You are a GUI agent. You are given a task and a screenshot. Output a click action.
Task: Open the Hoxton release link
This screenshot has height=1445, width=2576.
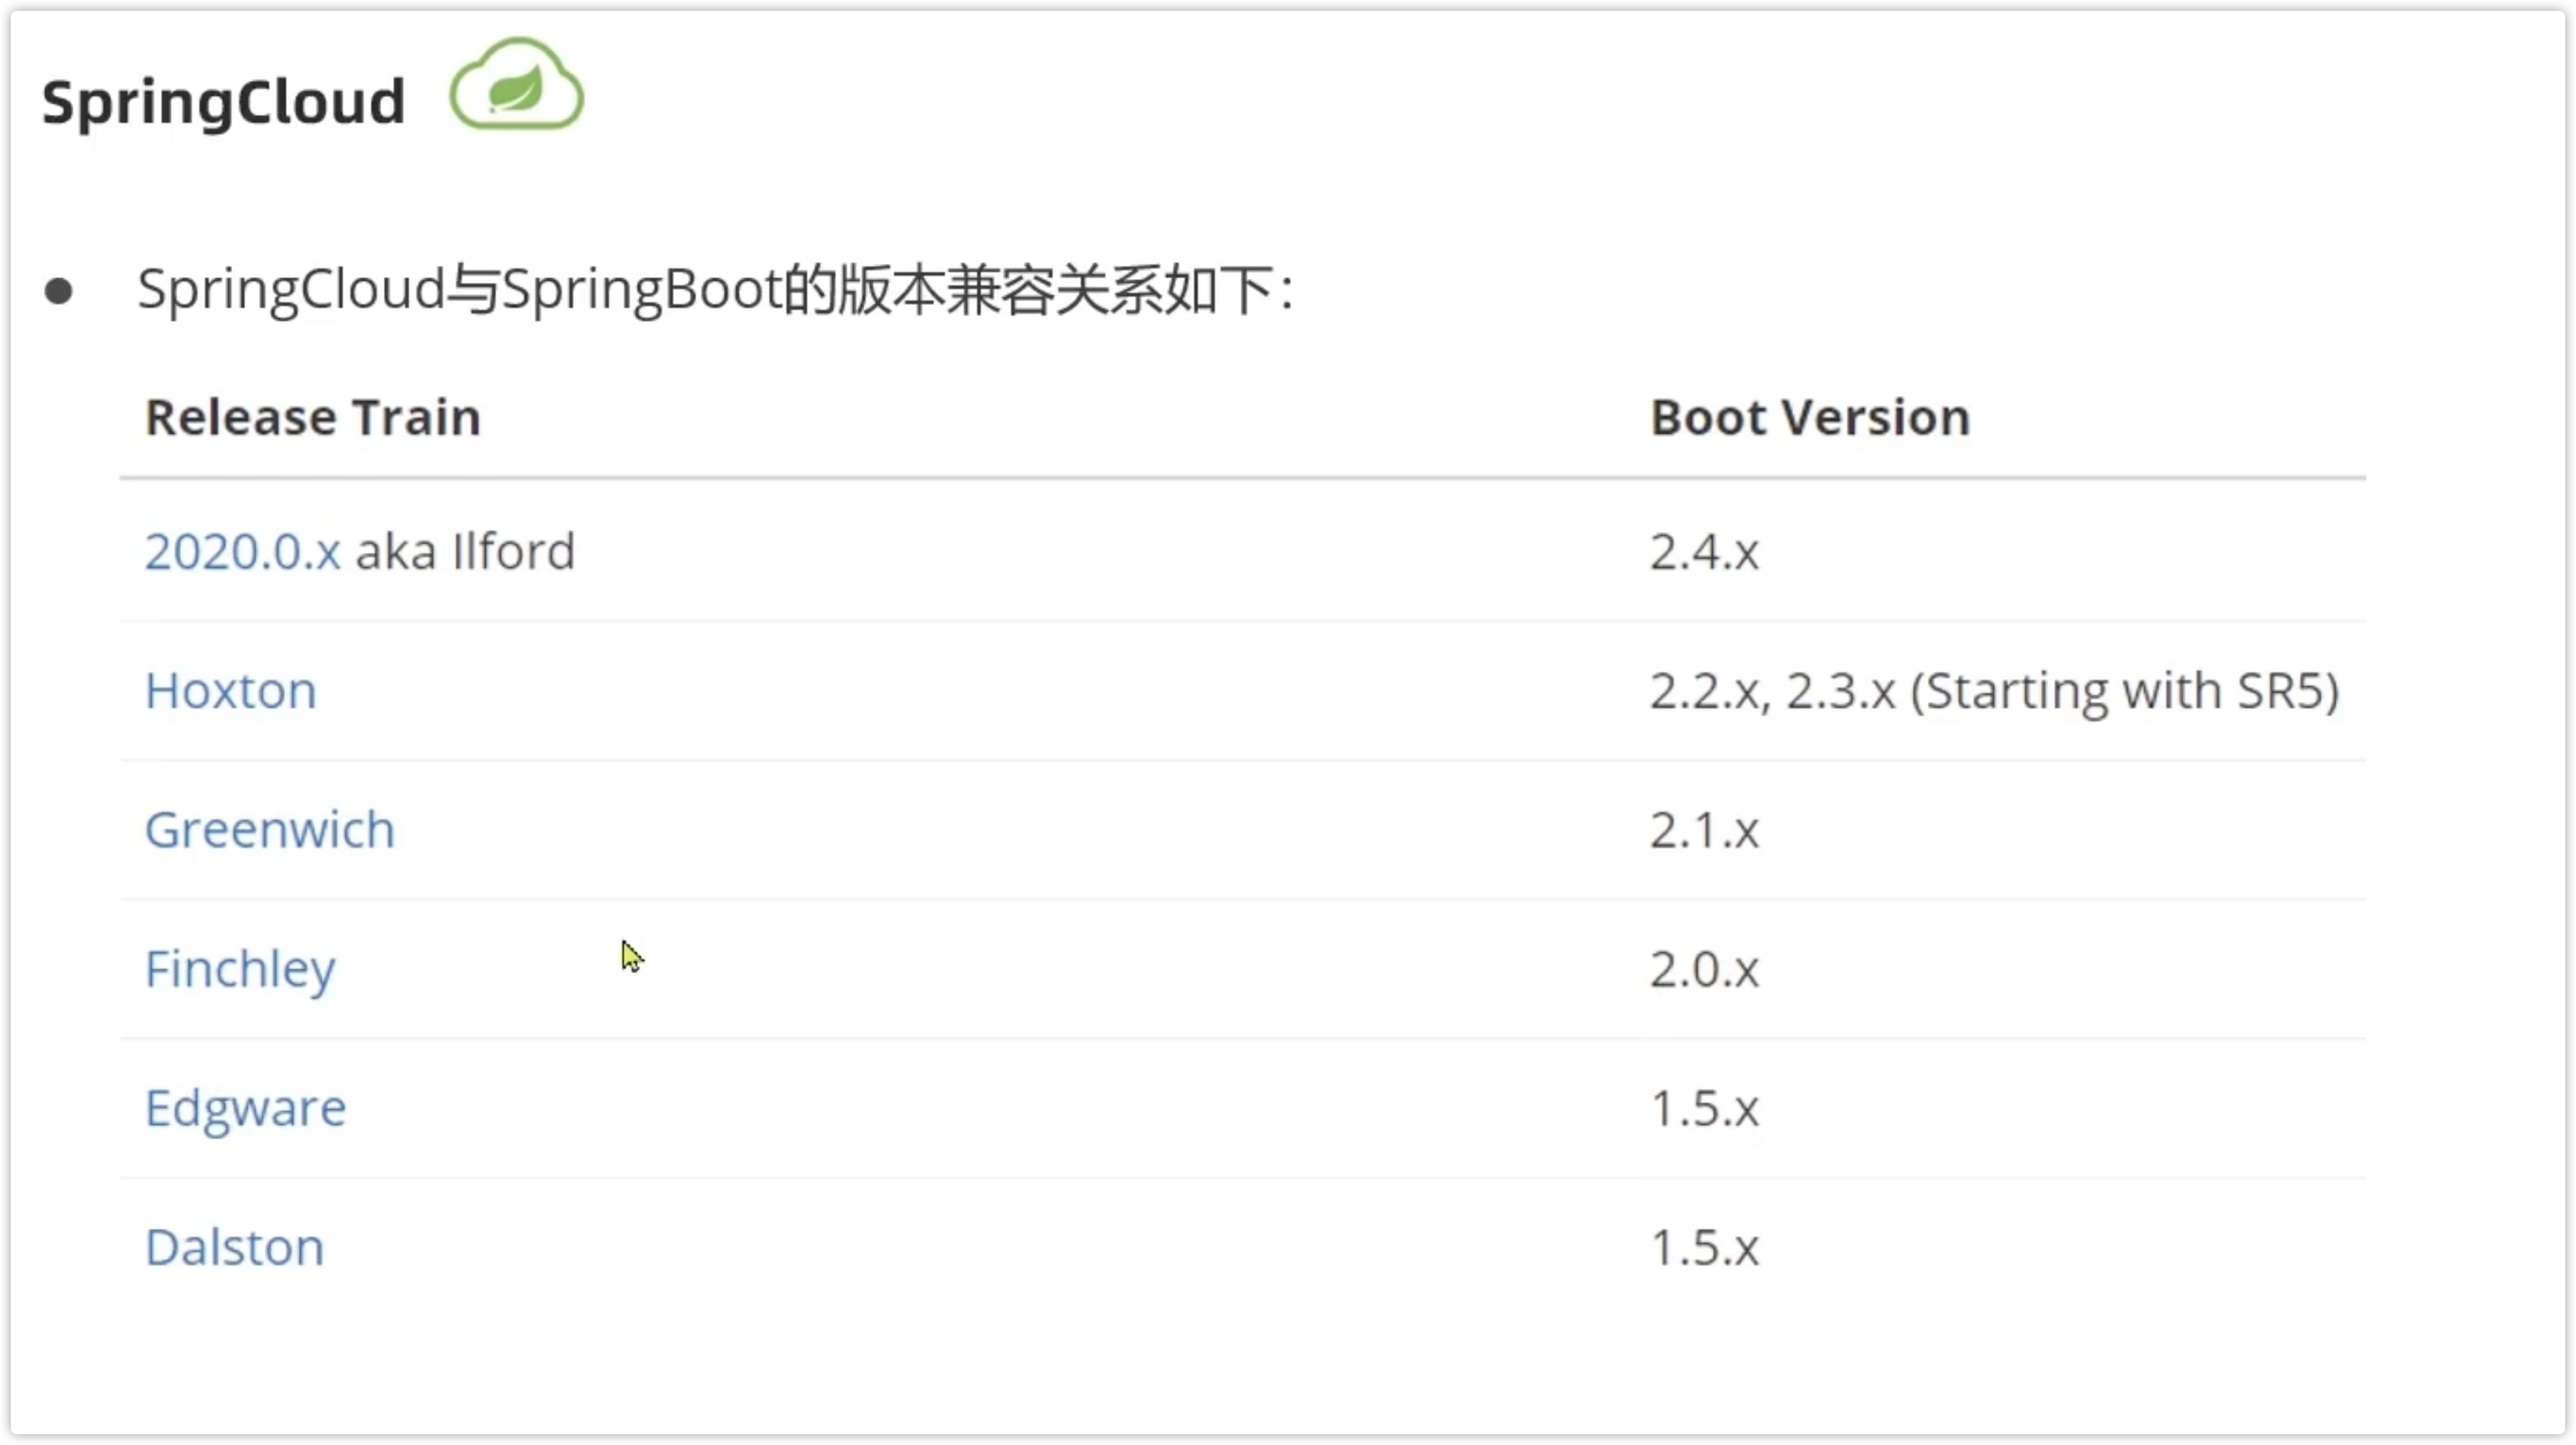[231, 691]
